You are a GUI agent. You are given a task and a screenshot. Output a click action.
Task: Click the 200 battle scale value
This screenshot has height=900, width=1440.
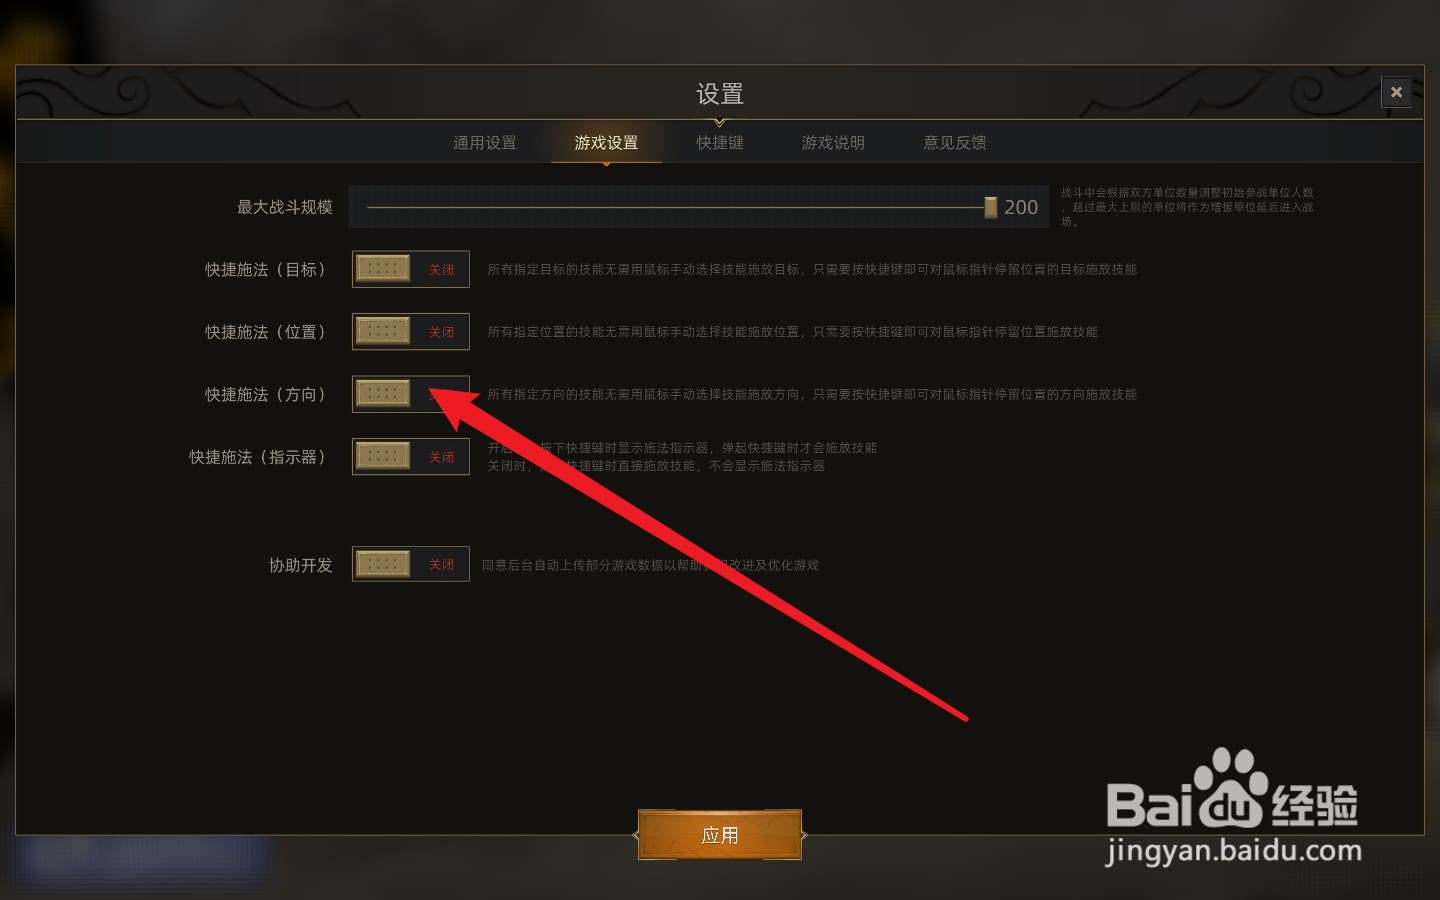point(1021,207)
